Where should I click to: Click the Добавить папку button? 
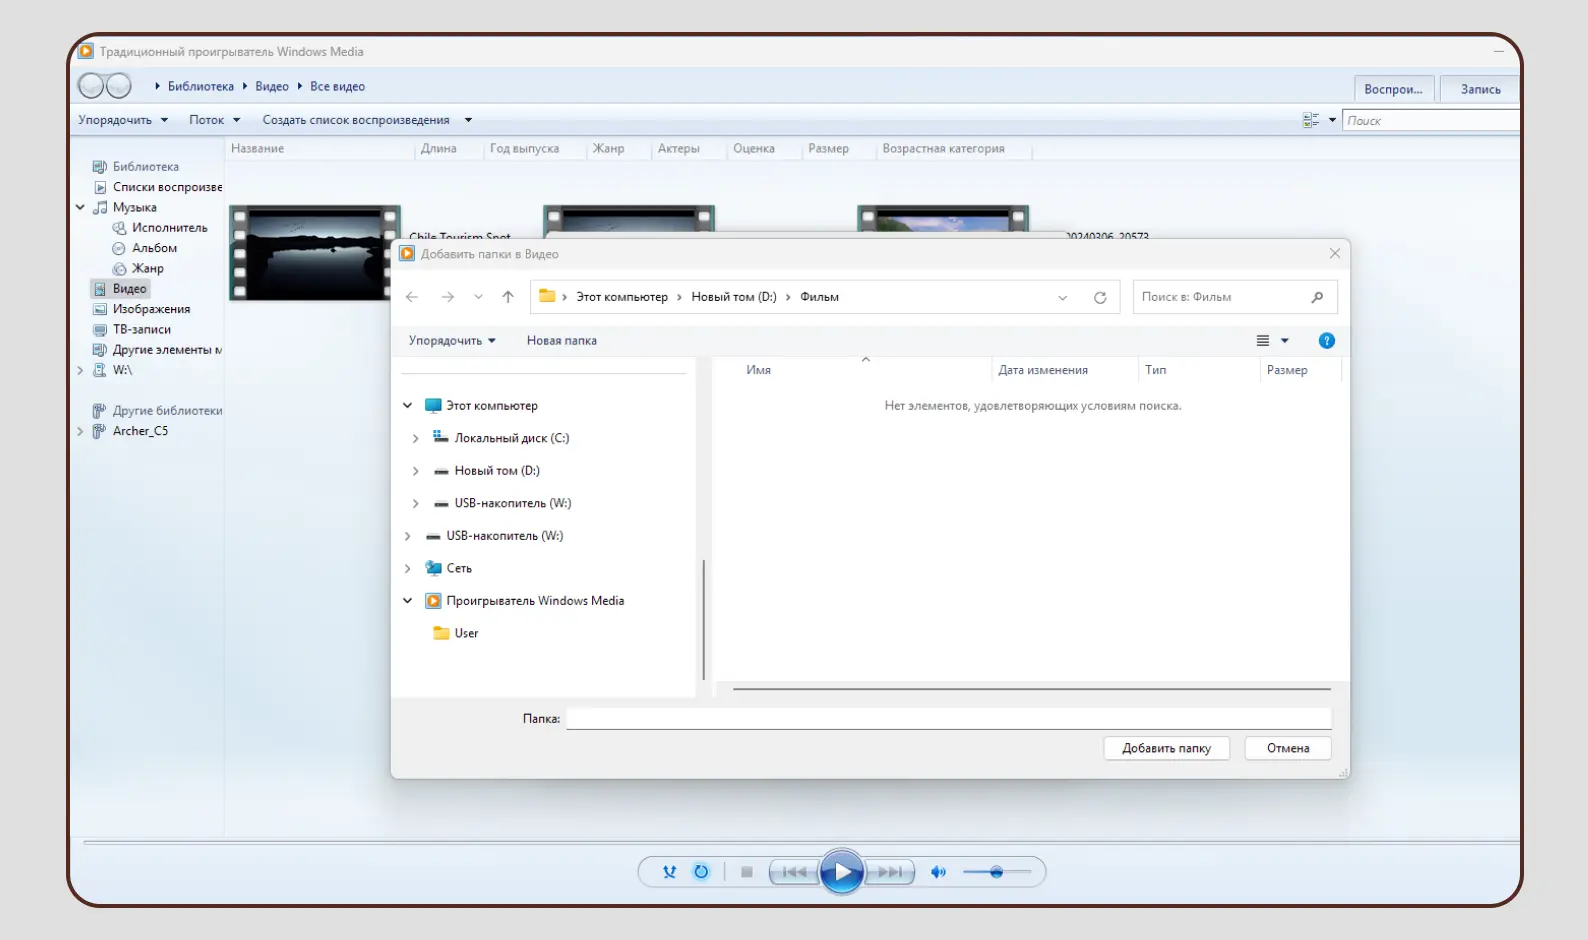pyautogui.click(x=1166, y=748)
